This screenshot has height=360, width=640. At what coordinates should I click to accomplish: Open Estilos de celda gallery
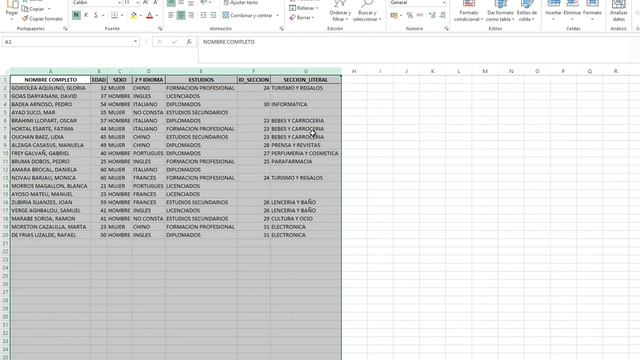[527, 11]
